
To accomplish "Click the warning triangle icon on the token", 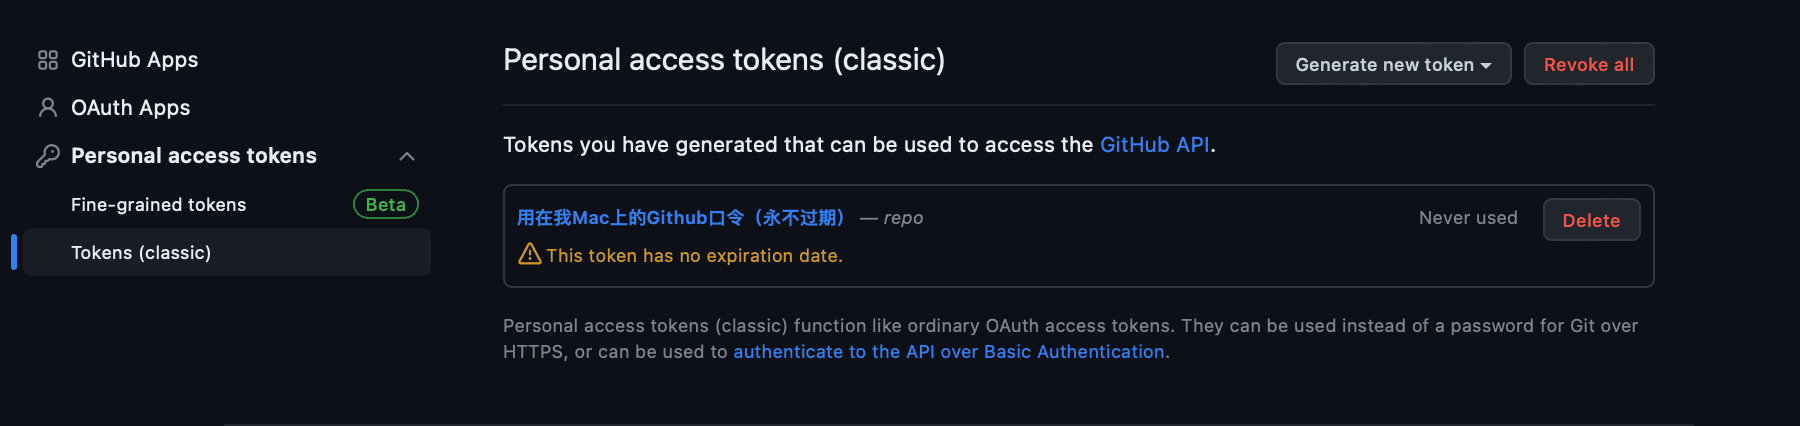I will click(529, 254).
